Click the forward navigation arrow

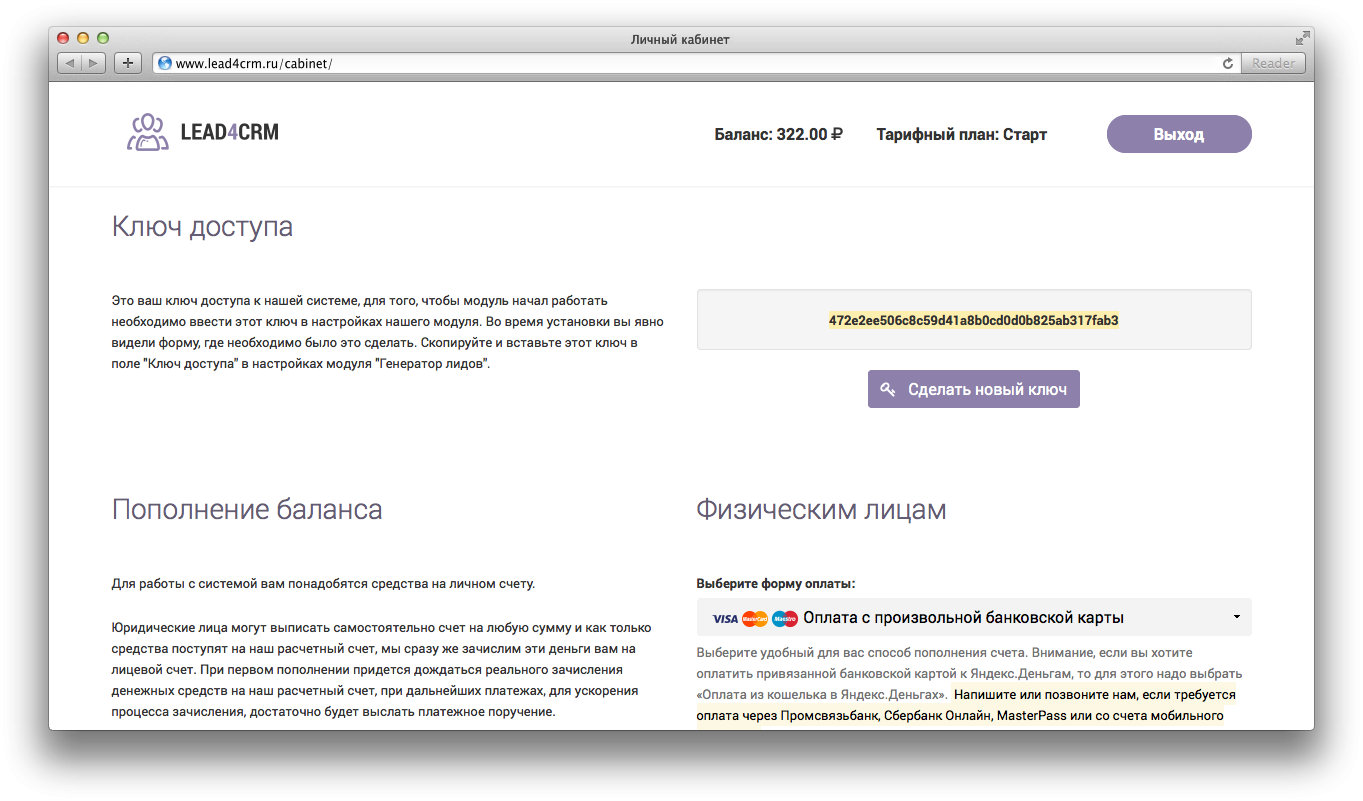[x=92, y=62]
